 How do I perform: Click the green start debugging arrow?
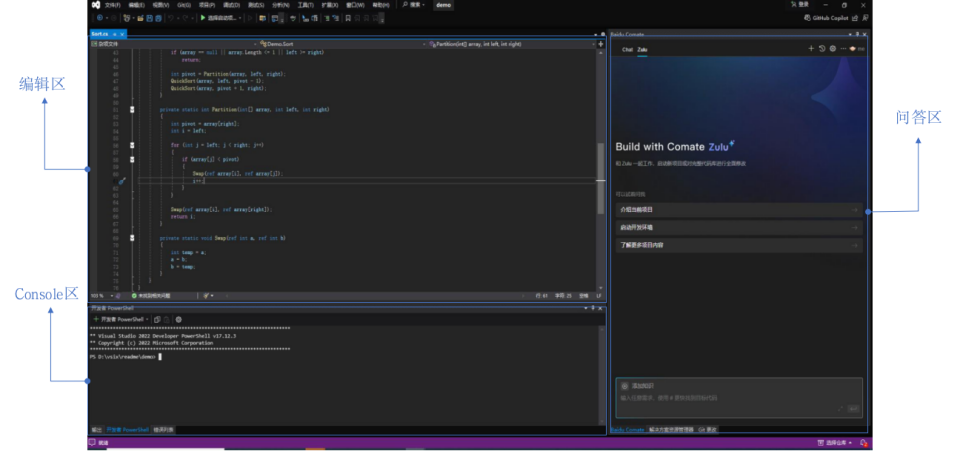coord(204,17)
